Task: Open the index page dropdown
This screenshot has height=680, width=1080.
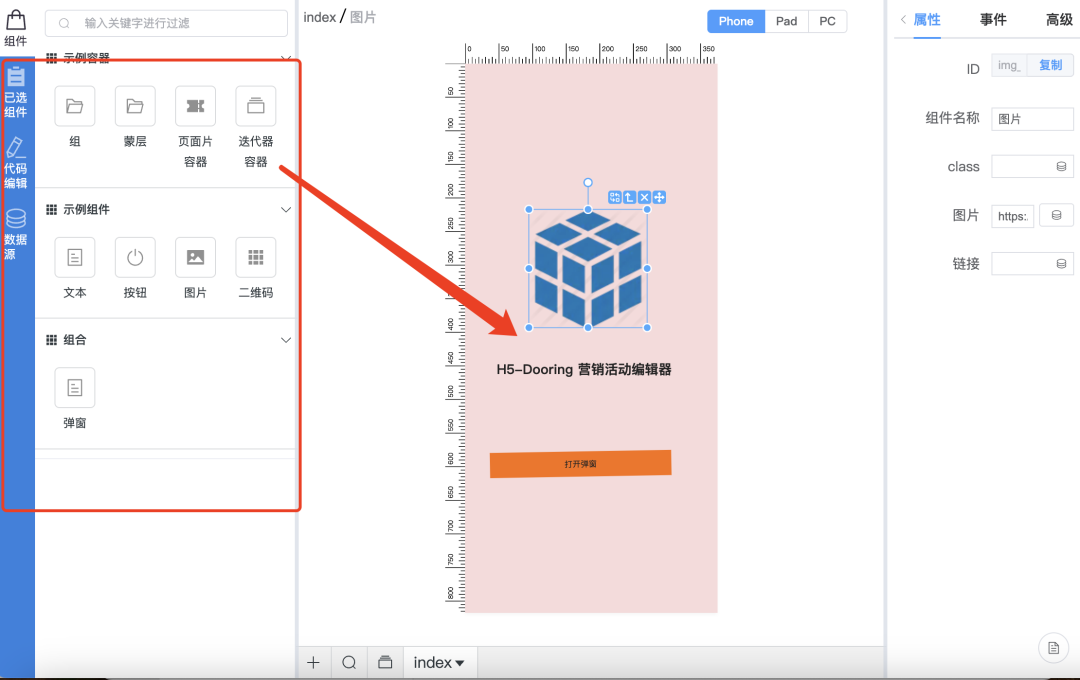Action: 439,663
